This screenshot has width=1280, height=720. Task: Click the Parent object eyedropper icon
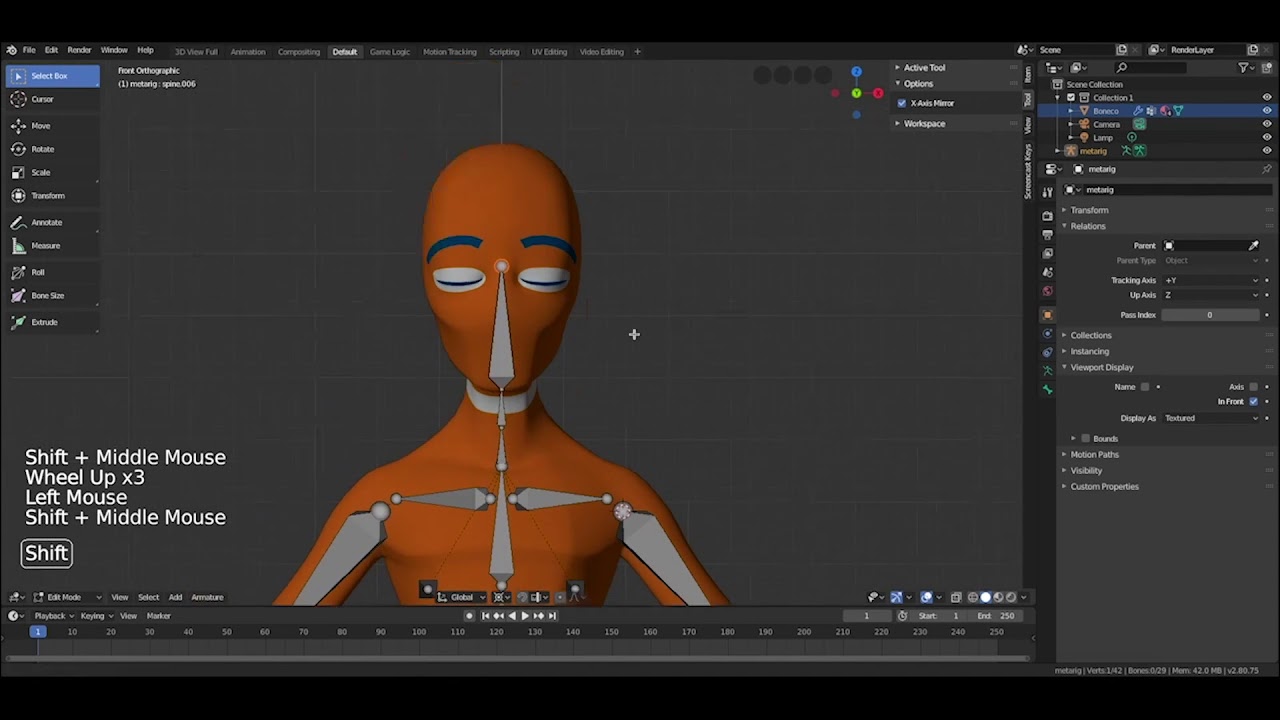(x=1253, y=245)
